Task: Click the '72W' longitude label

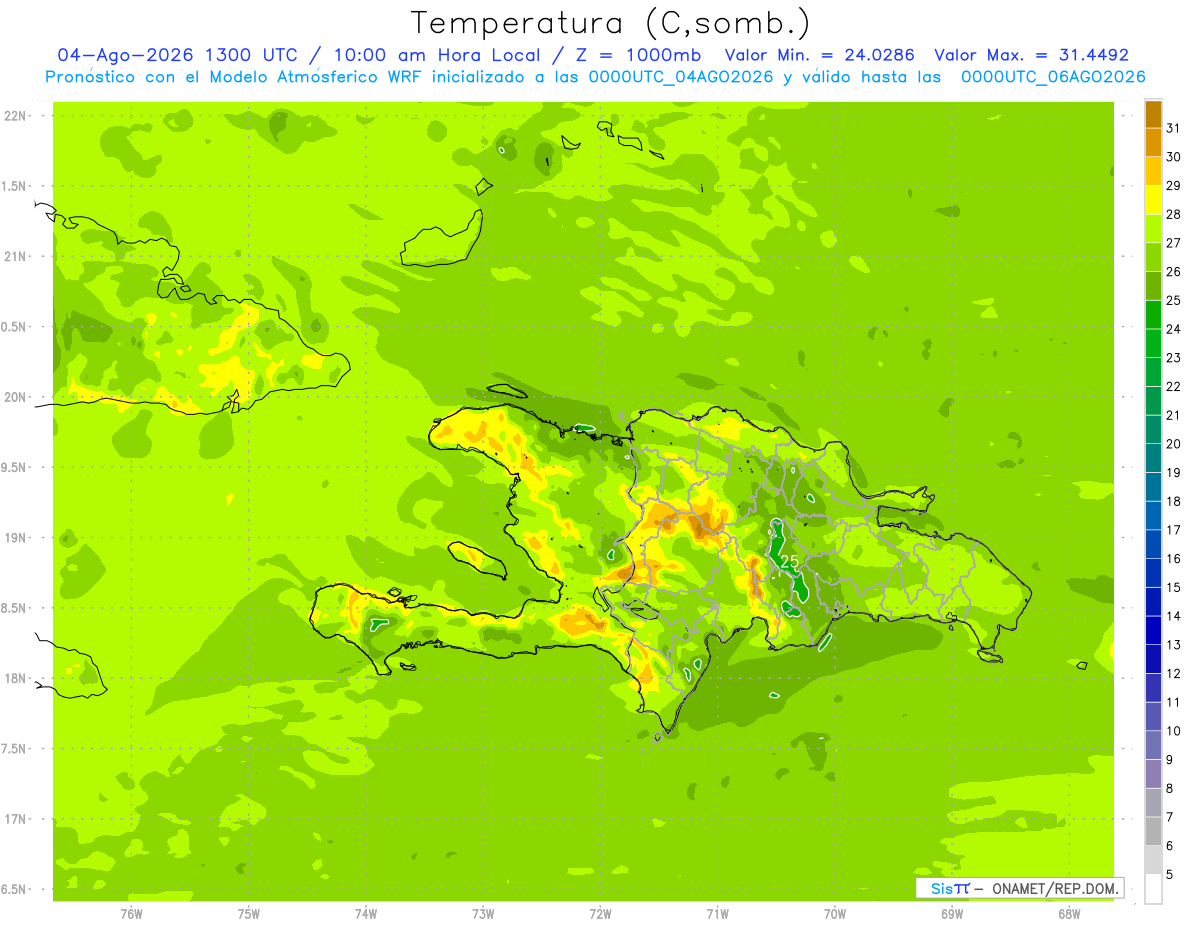Action: click(x=600, y=913)
